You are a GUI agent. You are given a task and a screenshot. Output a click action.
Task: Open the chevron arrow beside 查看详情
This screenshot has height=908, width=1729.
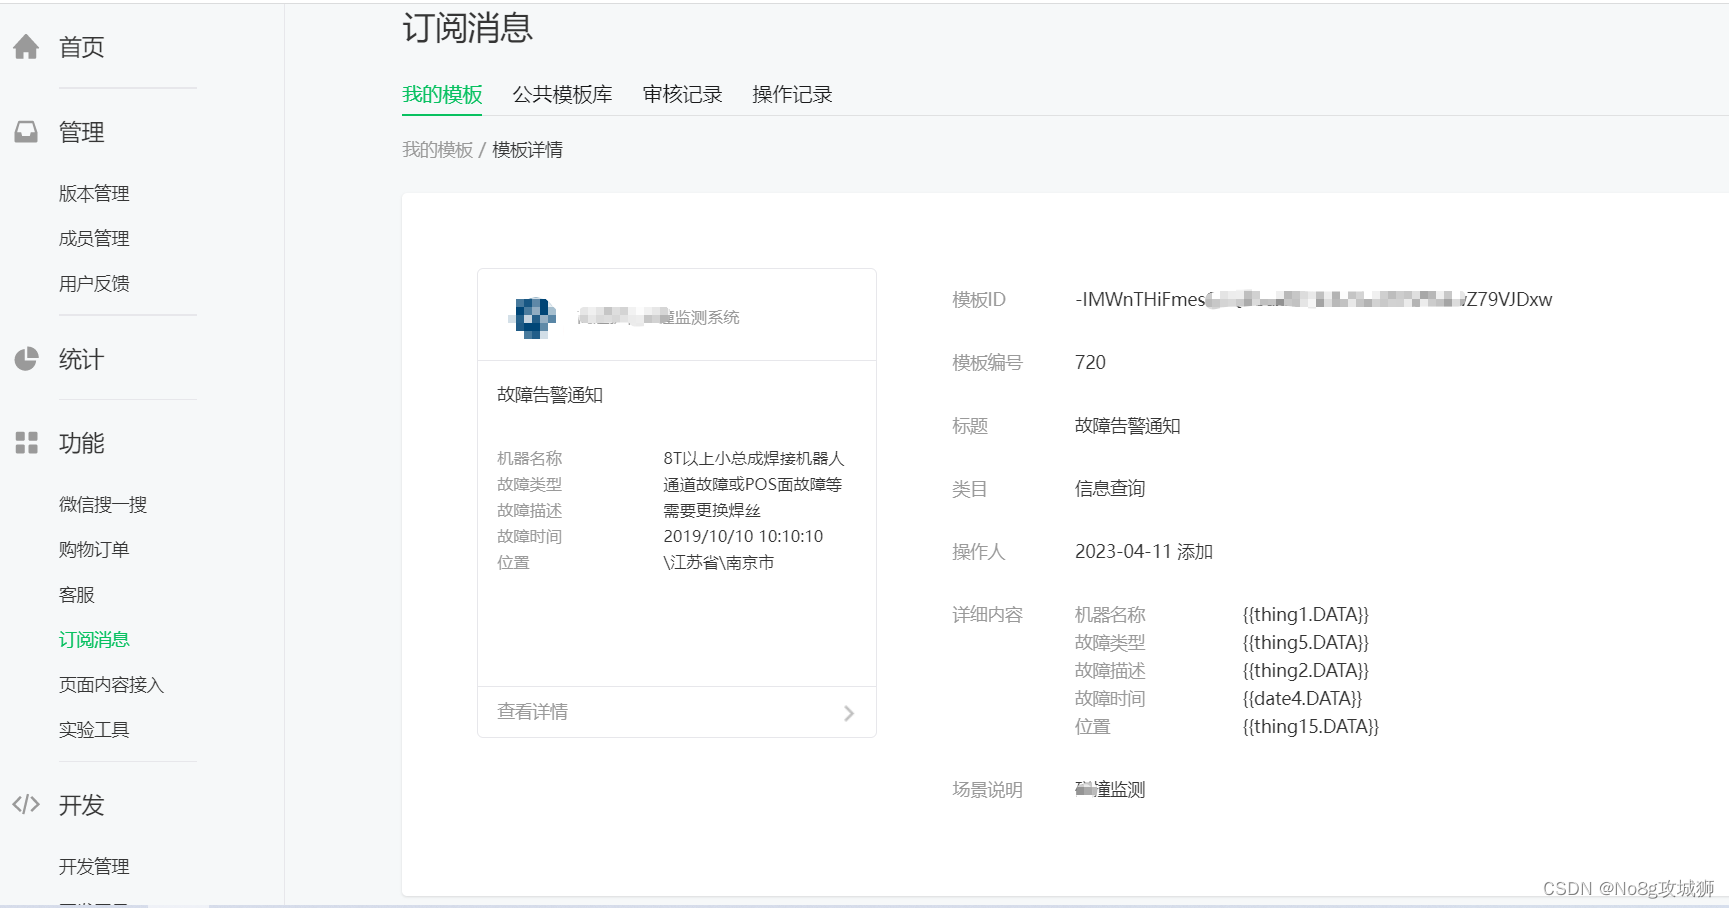[848, 713]
